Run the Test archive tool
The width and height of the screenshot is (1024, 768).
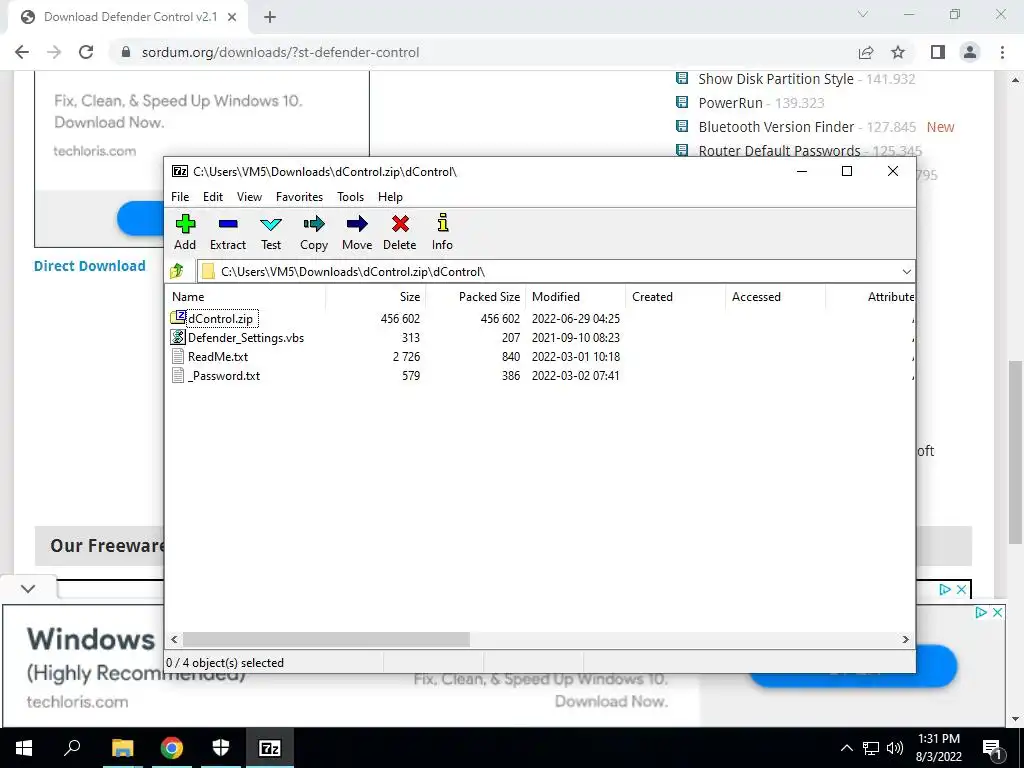[x=271, y=224]
